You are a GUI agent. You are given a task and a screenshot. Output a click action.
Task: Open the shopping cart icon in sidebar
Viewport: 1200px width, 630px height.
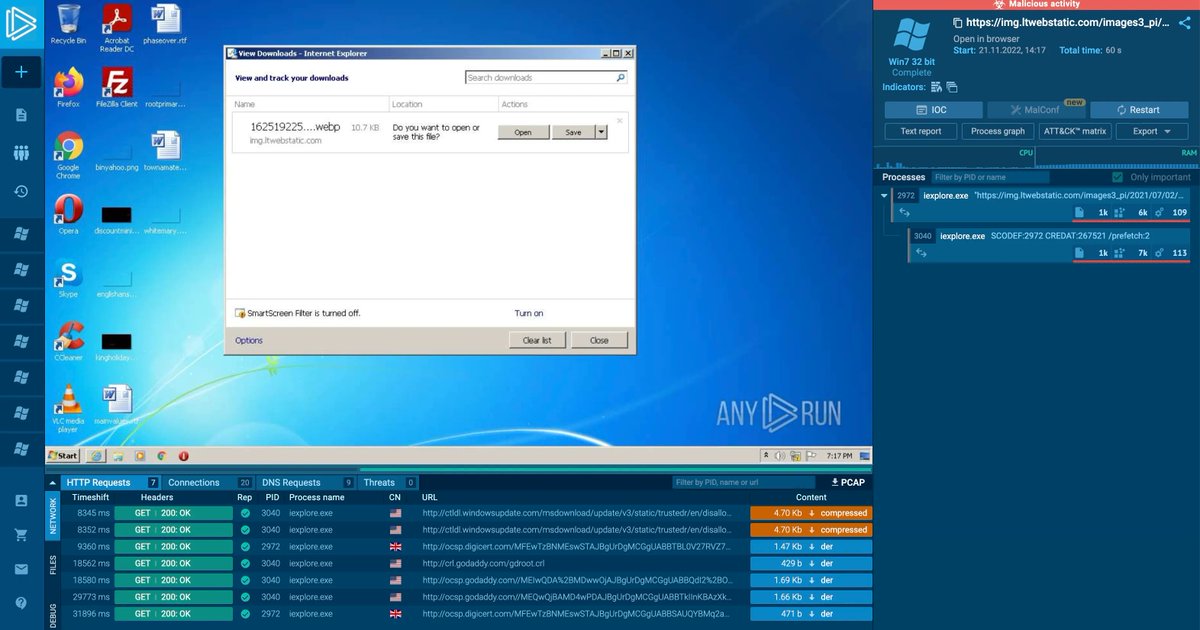coord(21,535)
